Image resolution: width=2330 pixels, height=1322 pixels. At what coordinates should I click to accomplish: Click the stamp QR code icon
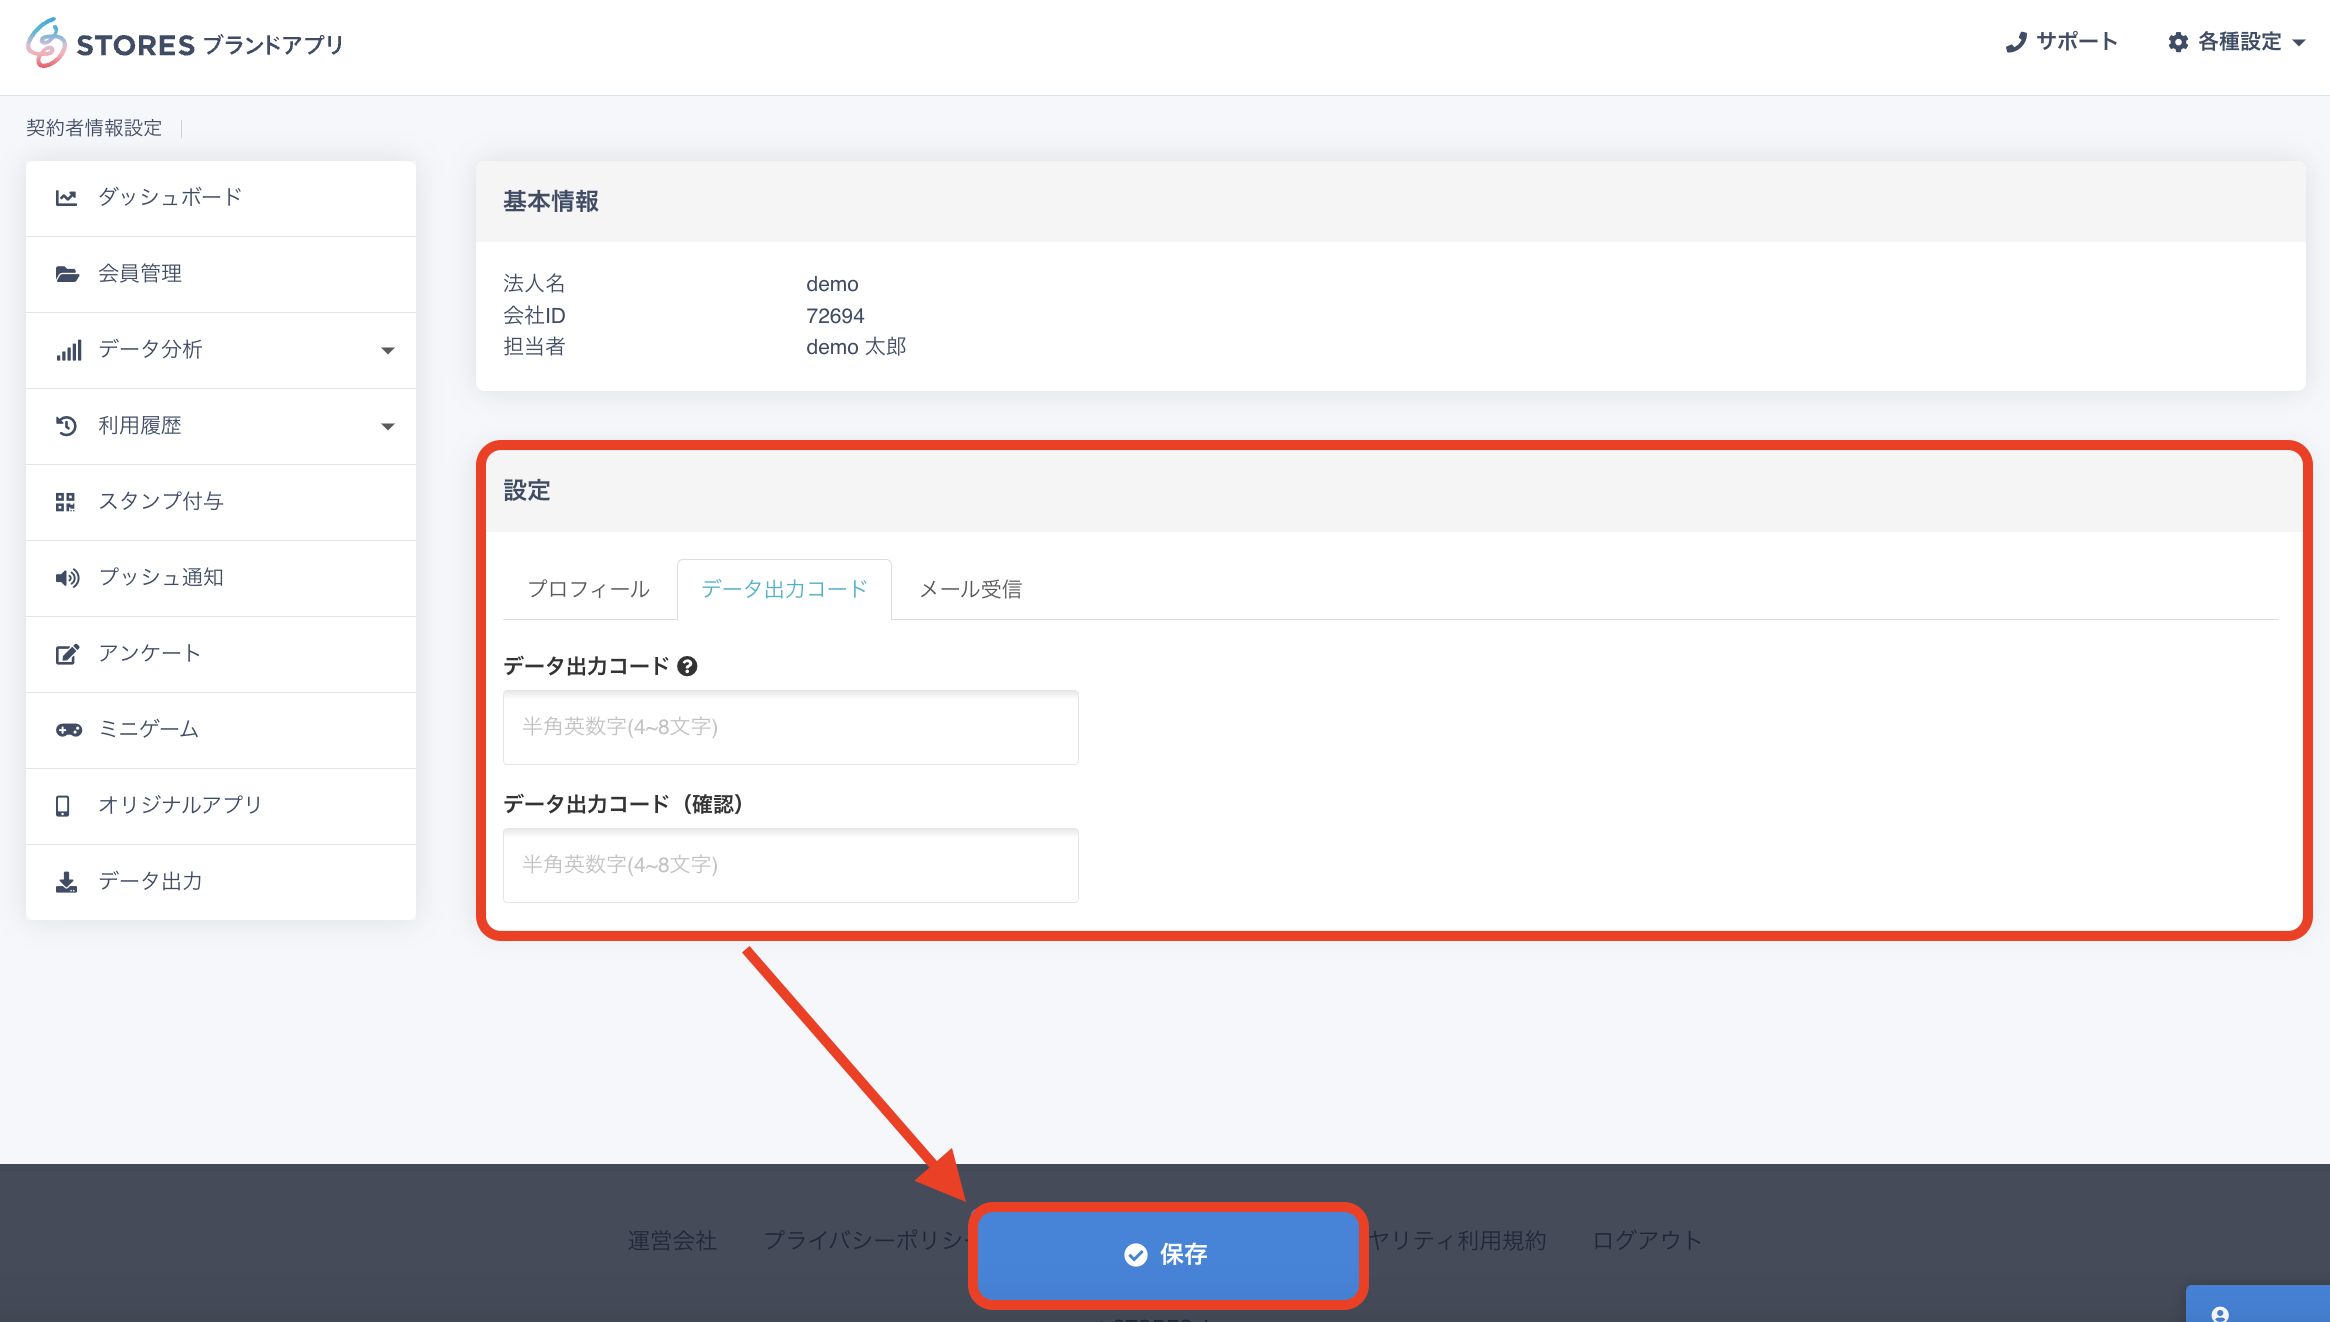click(x=66, y=502)
